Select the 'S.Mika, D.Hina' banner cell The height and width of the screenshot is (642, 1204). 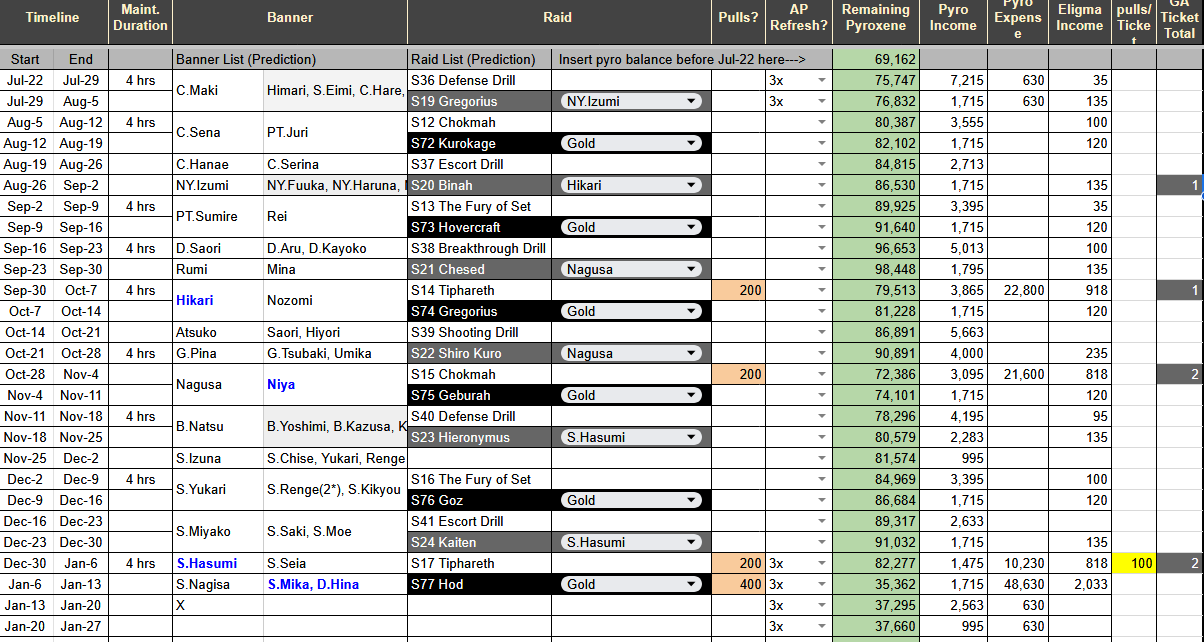point(335,584)
